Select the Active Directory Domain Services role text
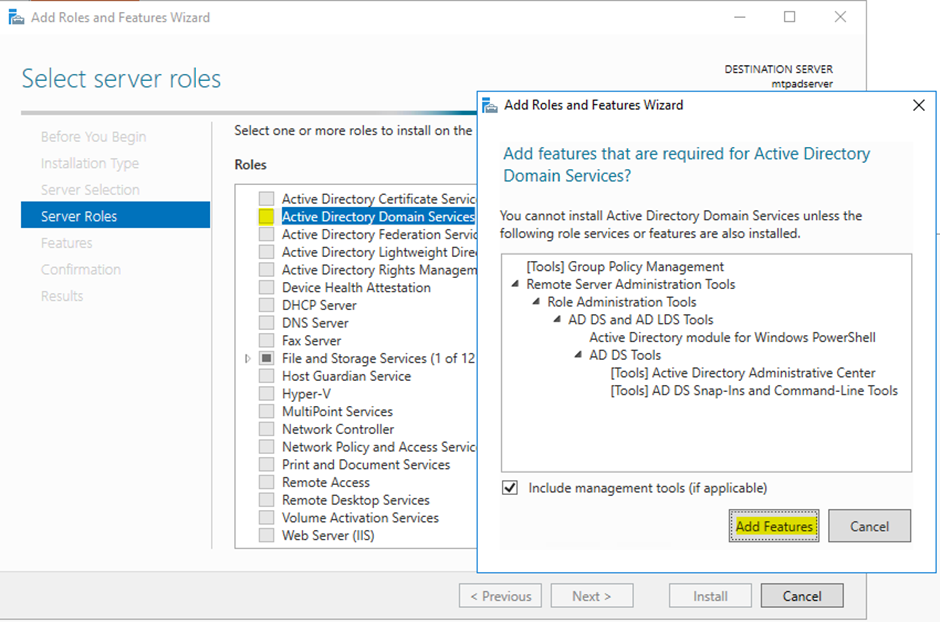This screenshot has width=940, height=622. pos(378,216)
